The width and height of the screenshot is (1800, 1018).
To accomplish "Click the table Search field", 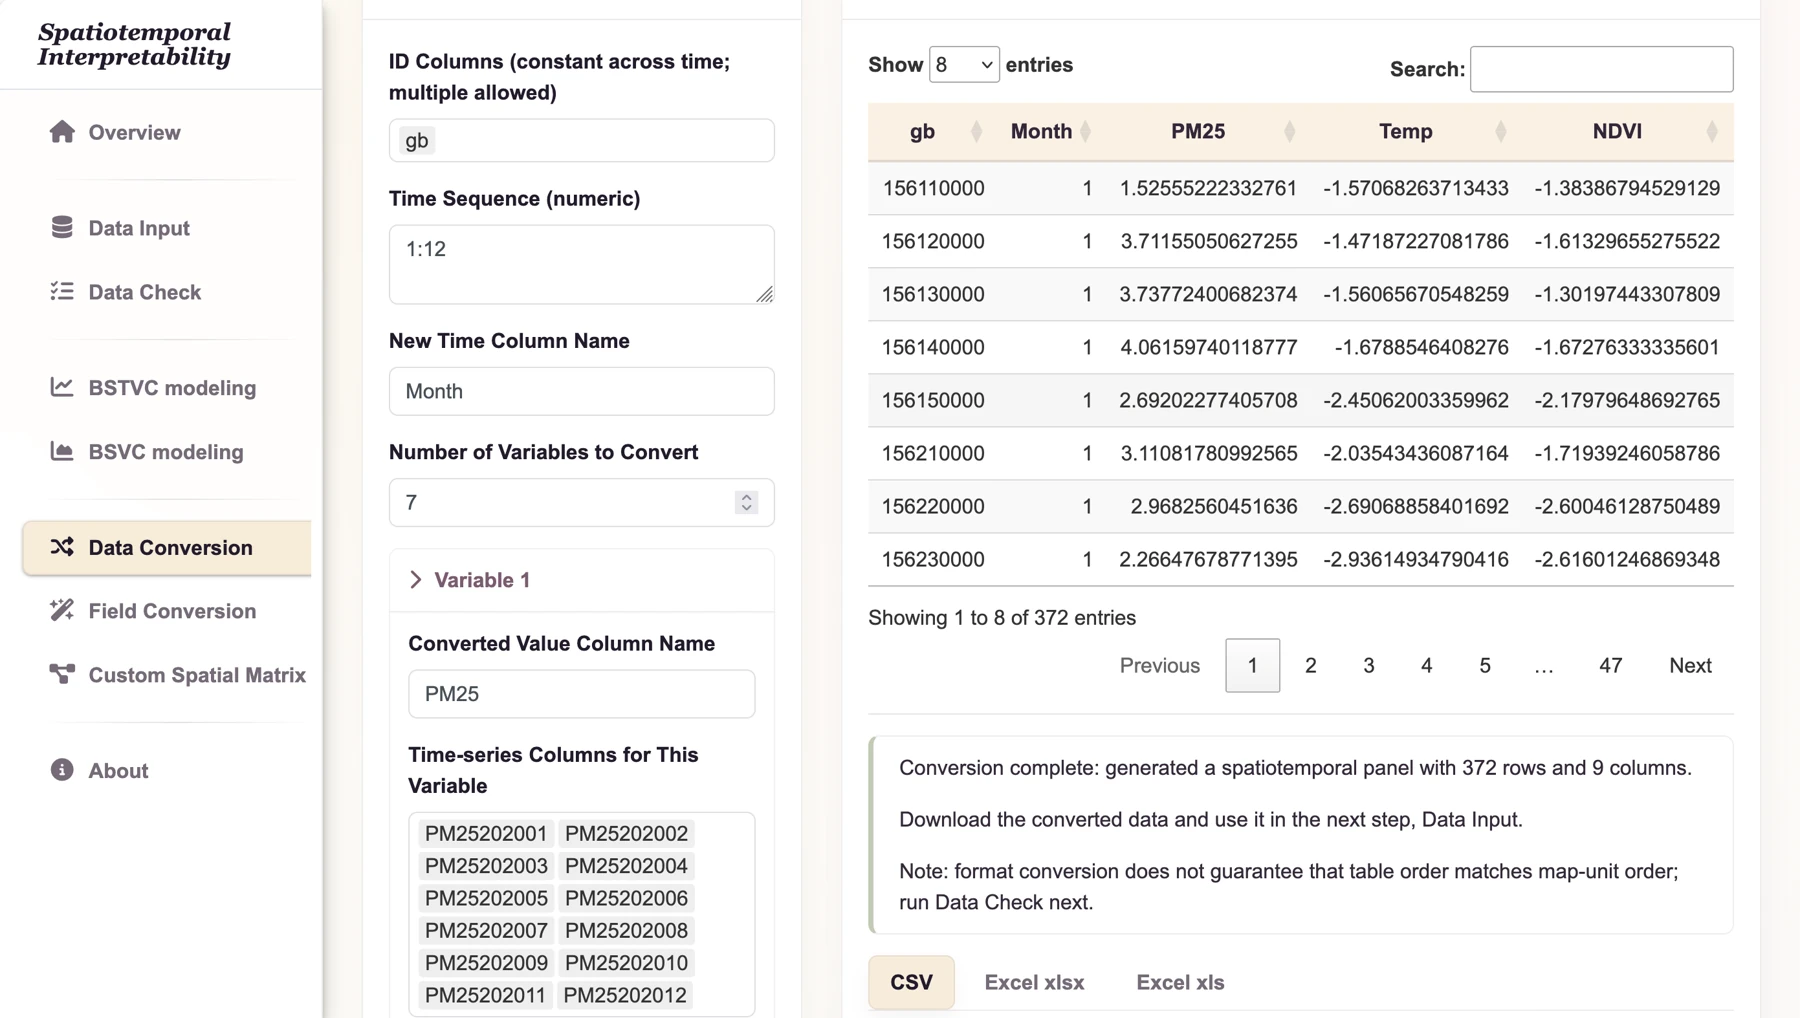I will (1601, 69).
